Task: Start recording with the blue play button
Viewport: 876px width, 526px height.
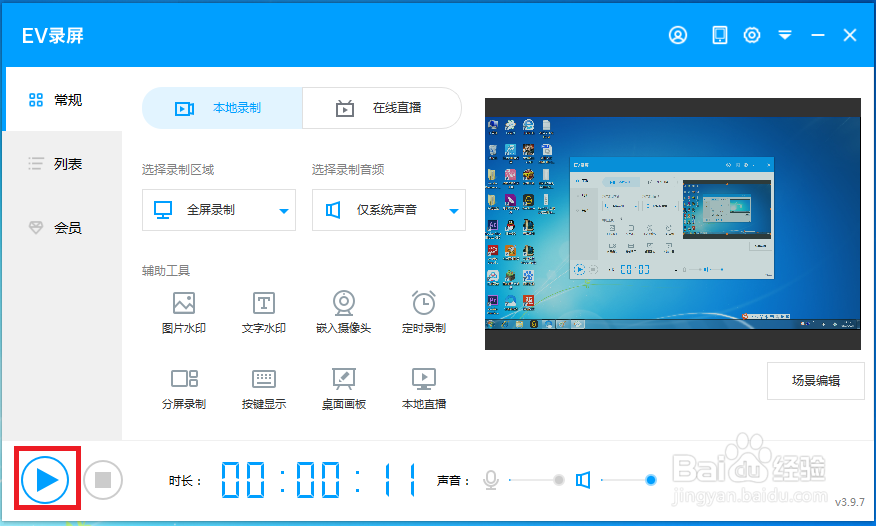Action: point(45,479)
